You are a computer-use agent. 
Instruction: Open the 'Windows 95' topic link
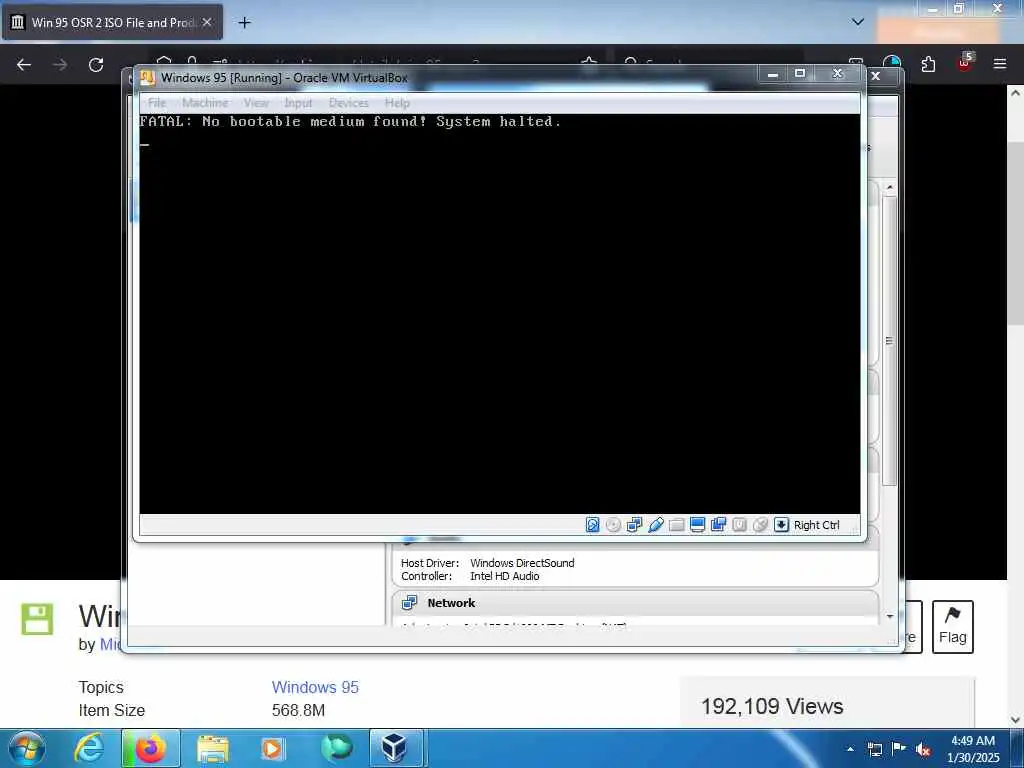(315, 687)
